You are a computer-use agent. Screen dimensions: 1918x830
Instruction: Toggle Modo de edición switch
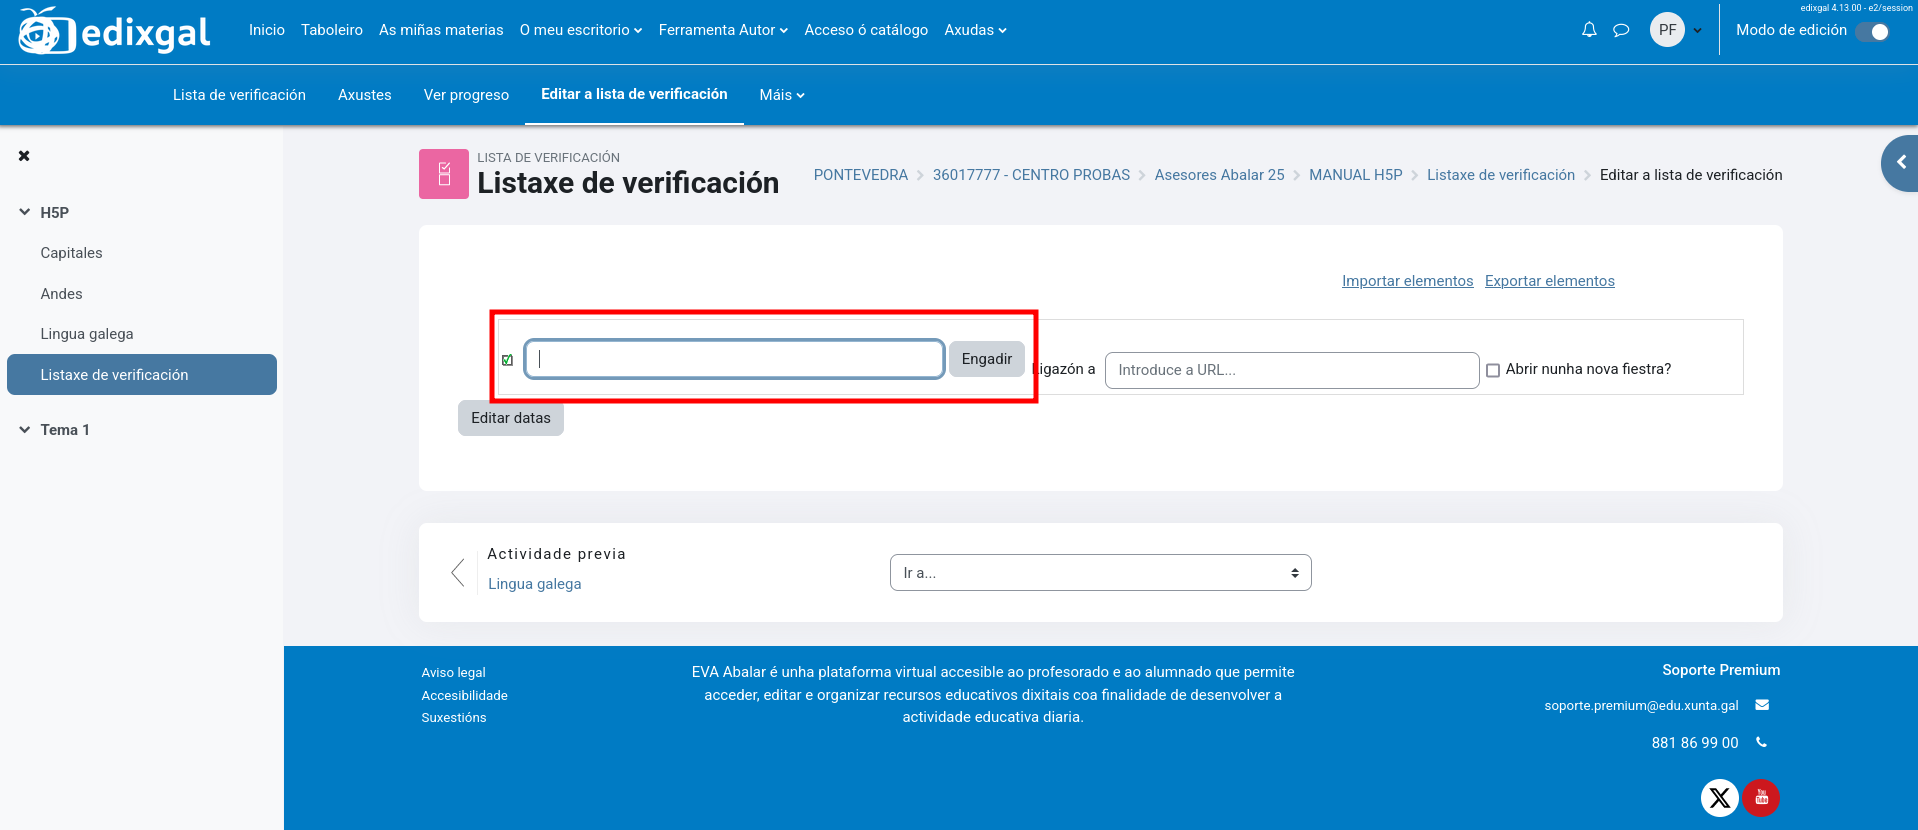click(1872, 31)
